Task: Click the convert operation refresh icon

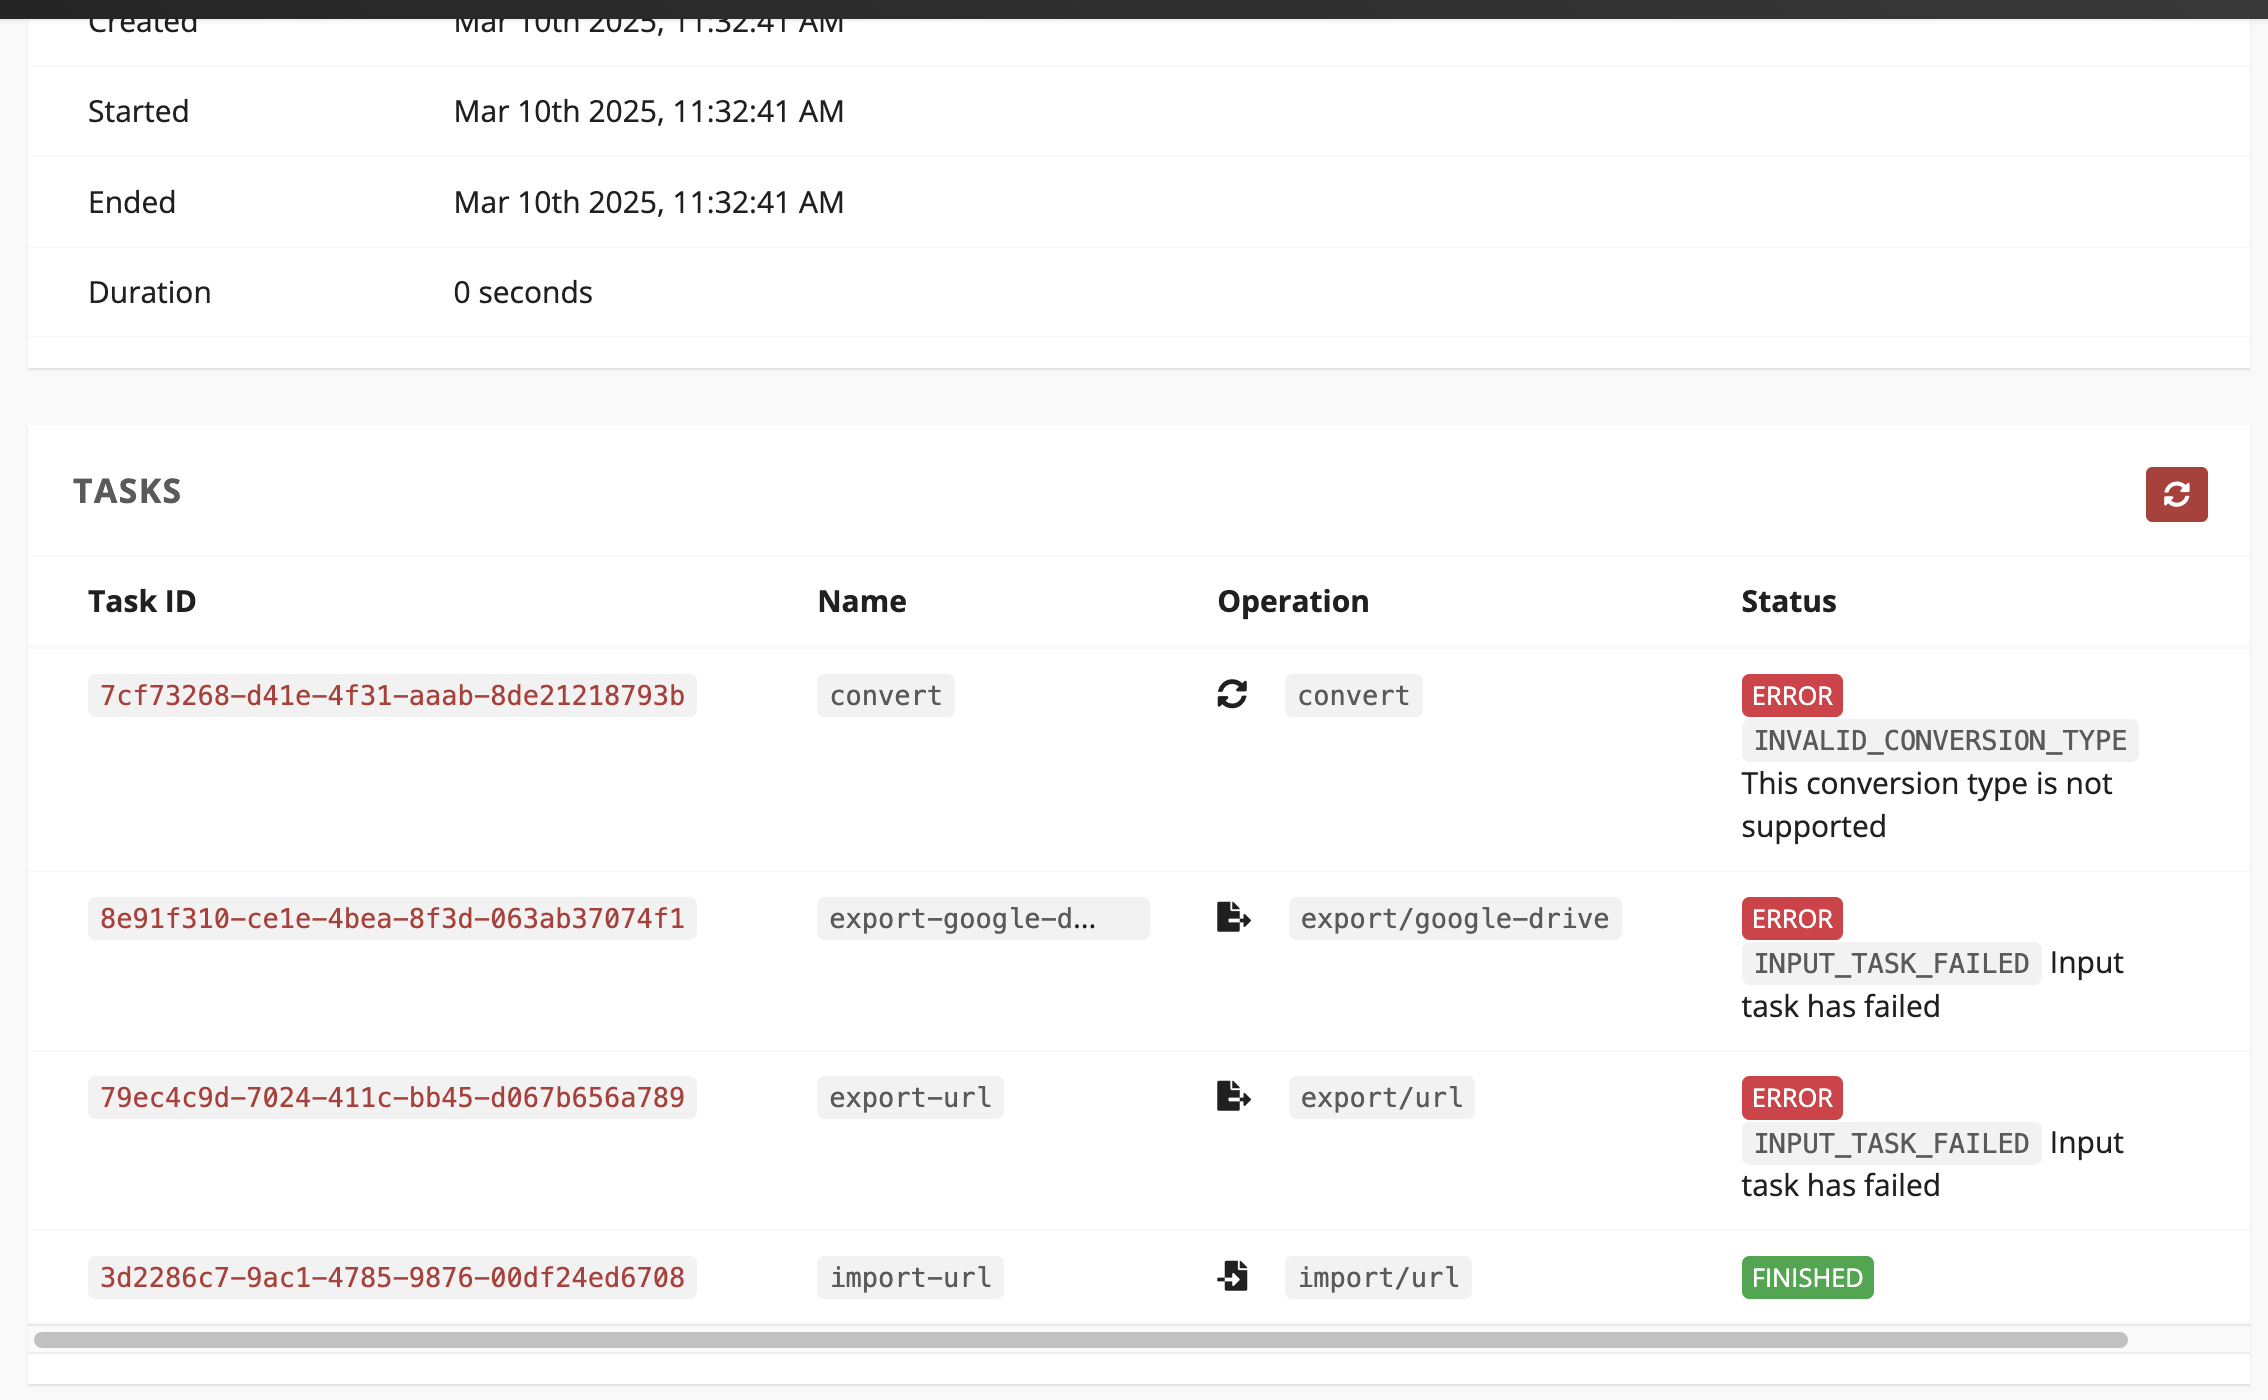Action: pyautogui.click(x=1232, y=694)
